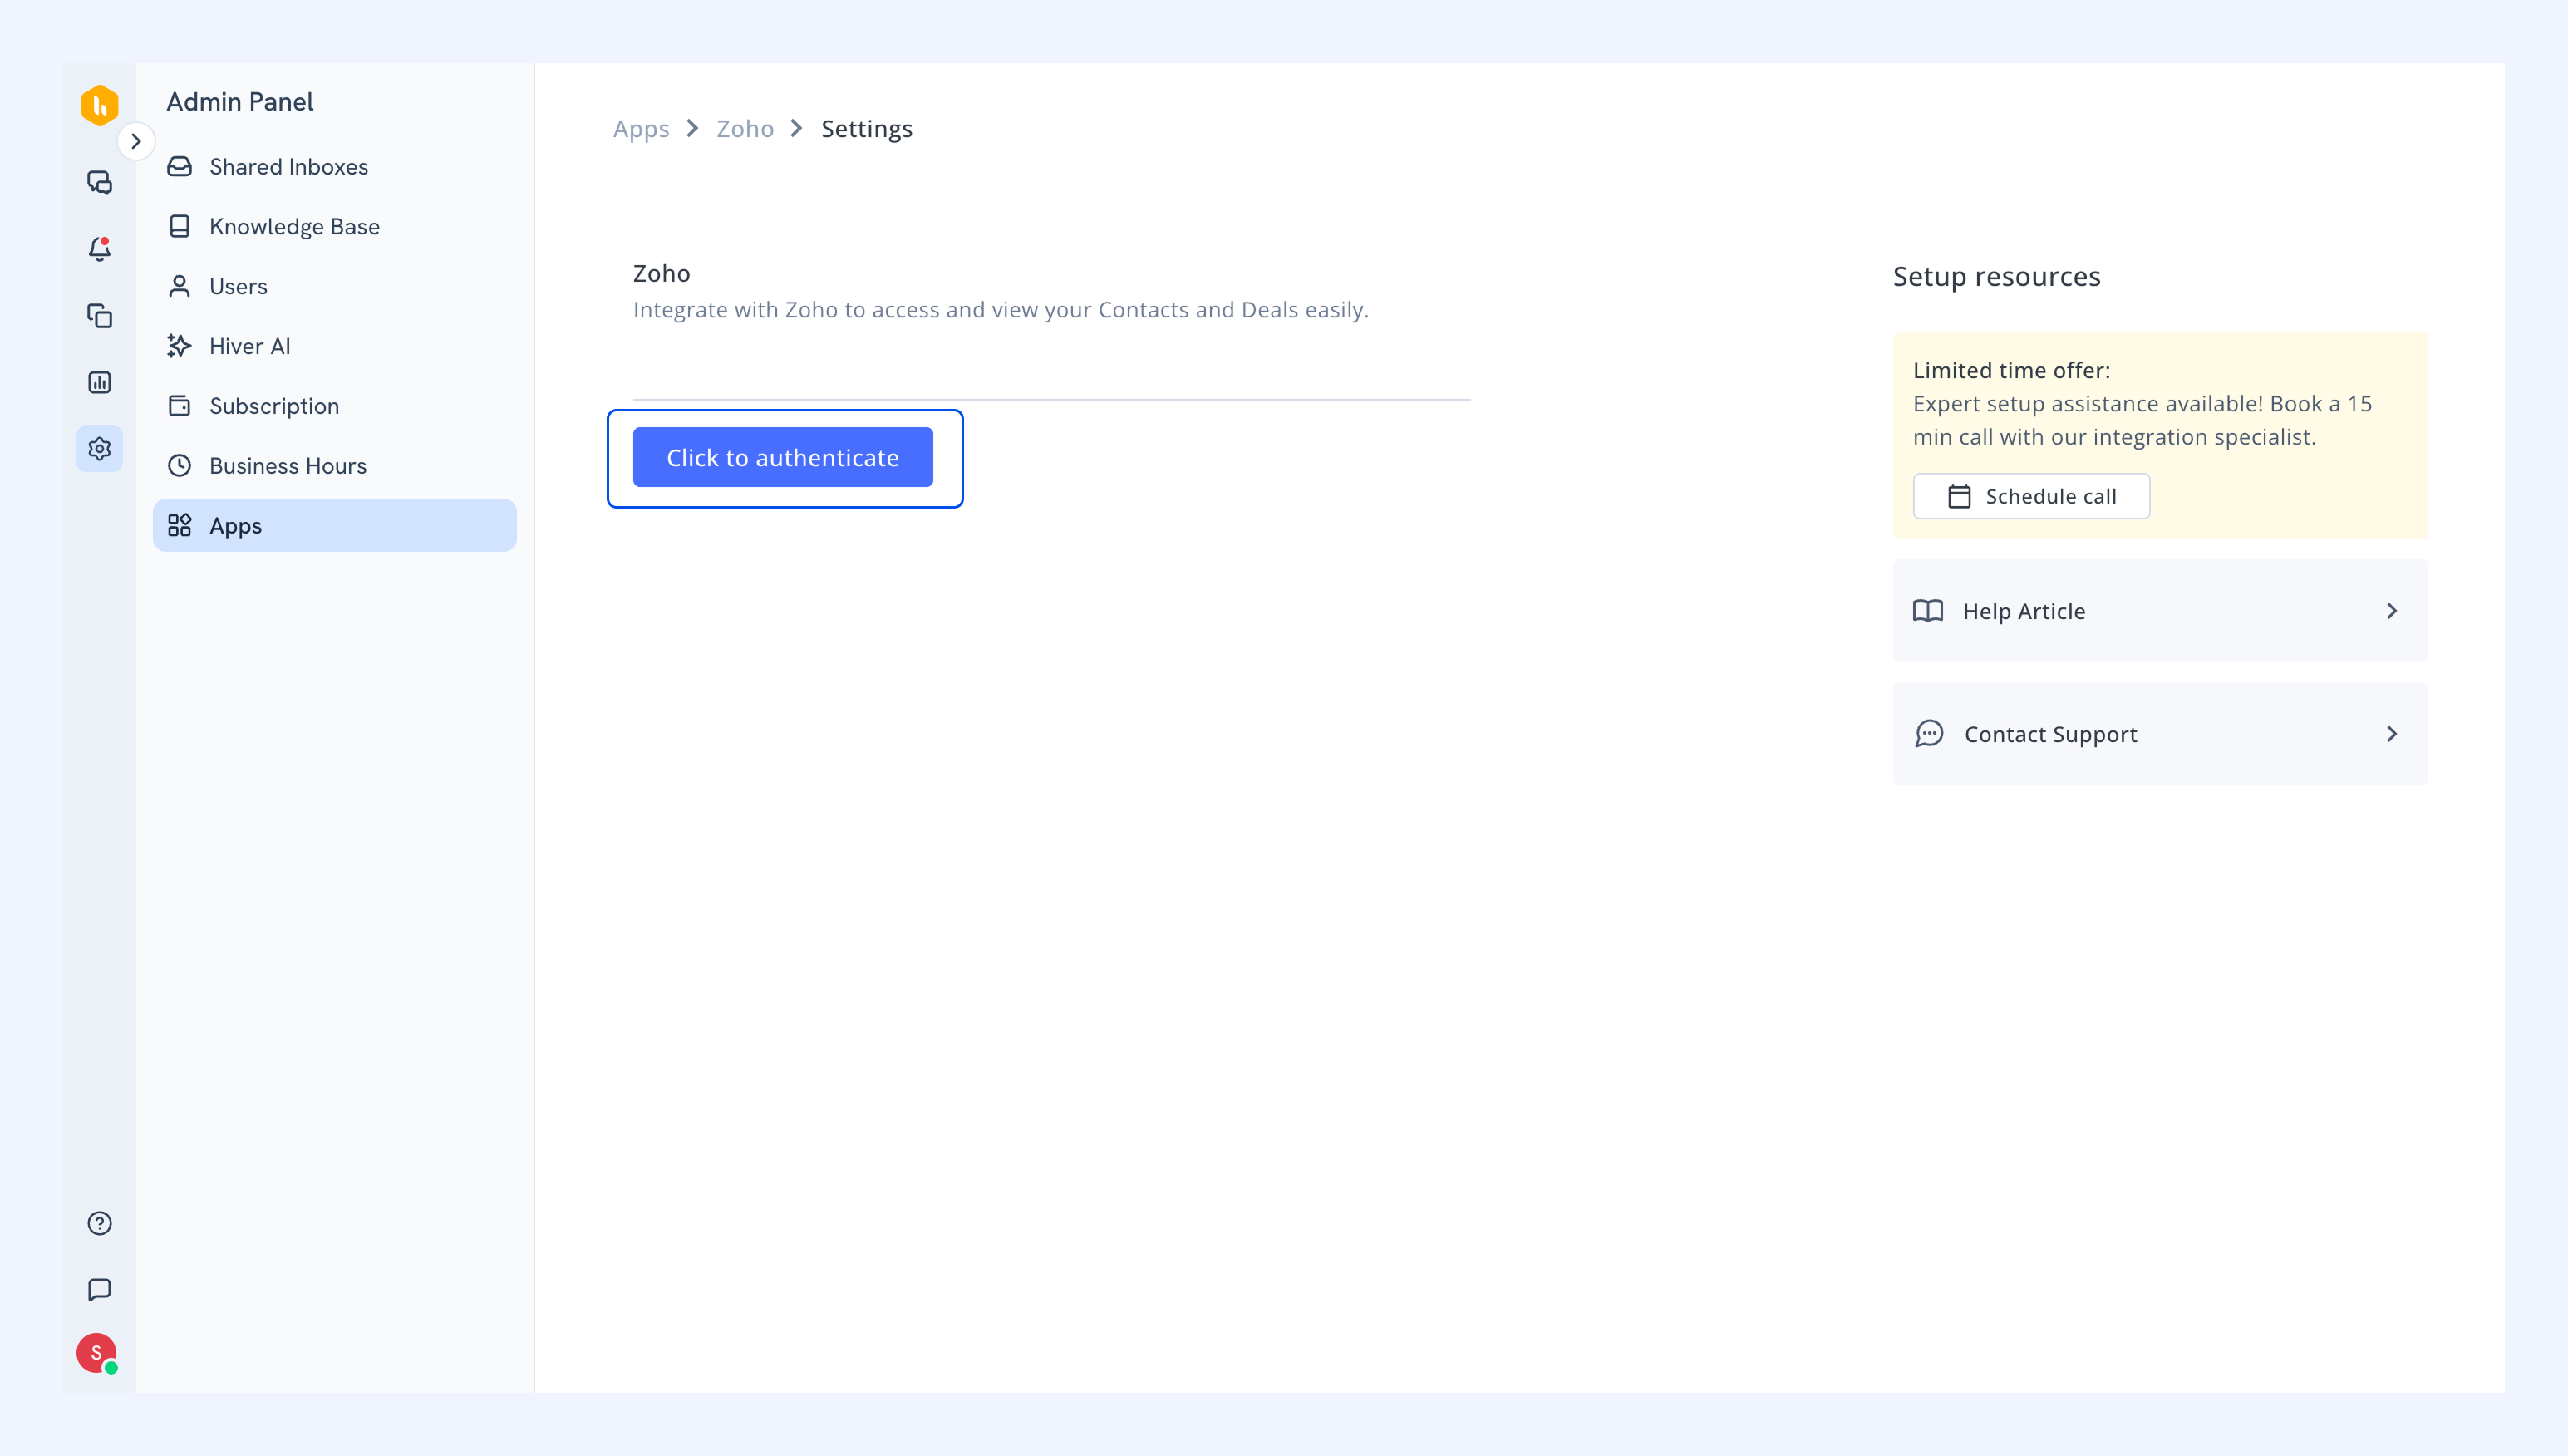Click the copy/templates icon in sidebar
The height and width of the screenshot is (1456, 2568).
point(99,315)
